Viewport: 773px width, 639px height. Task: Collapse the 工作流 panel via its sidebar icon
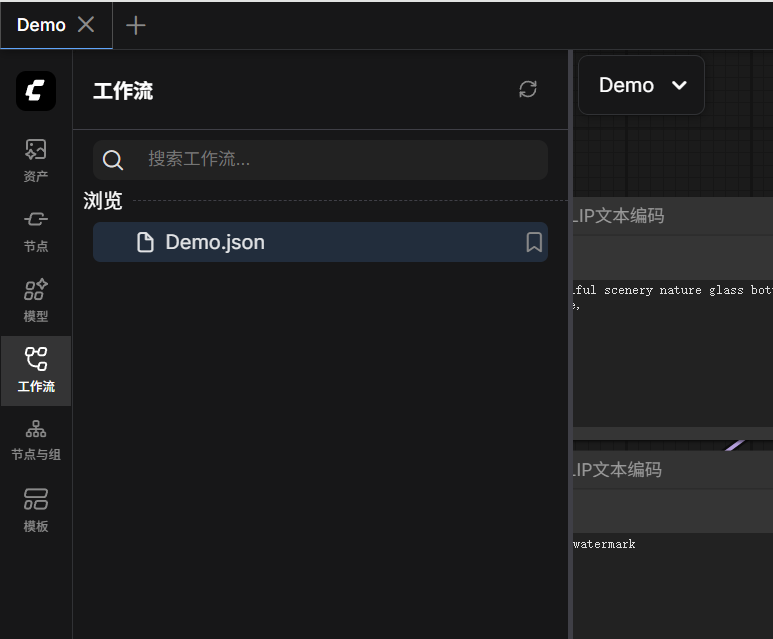(x=36, y=370)
